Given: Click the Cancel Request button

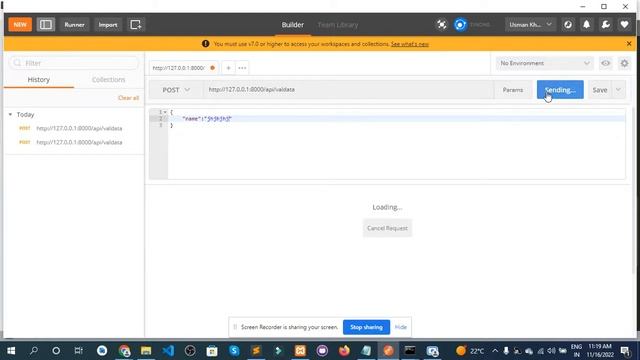Looking at the screenshot, I should 387,228.
